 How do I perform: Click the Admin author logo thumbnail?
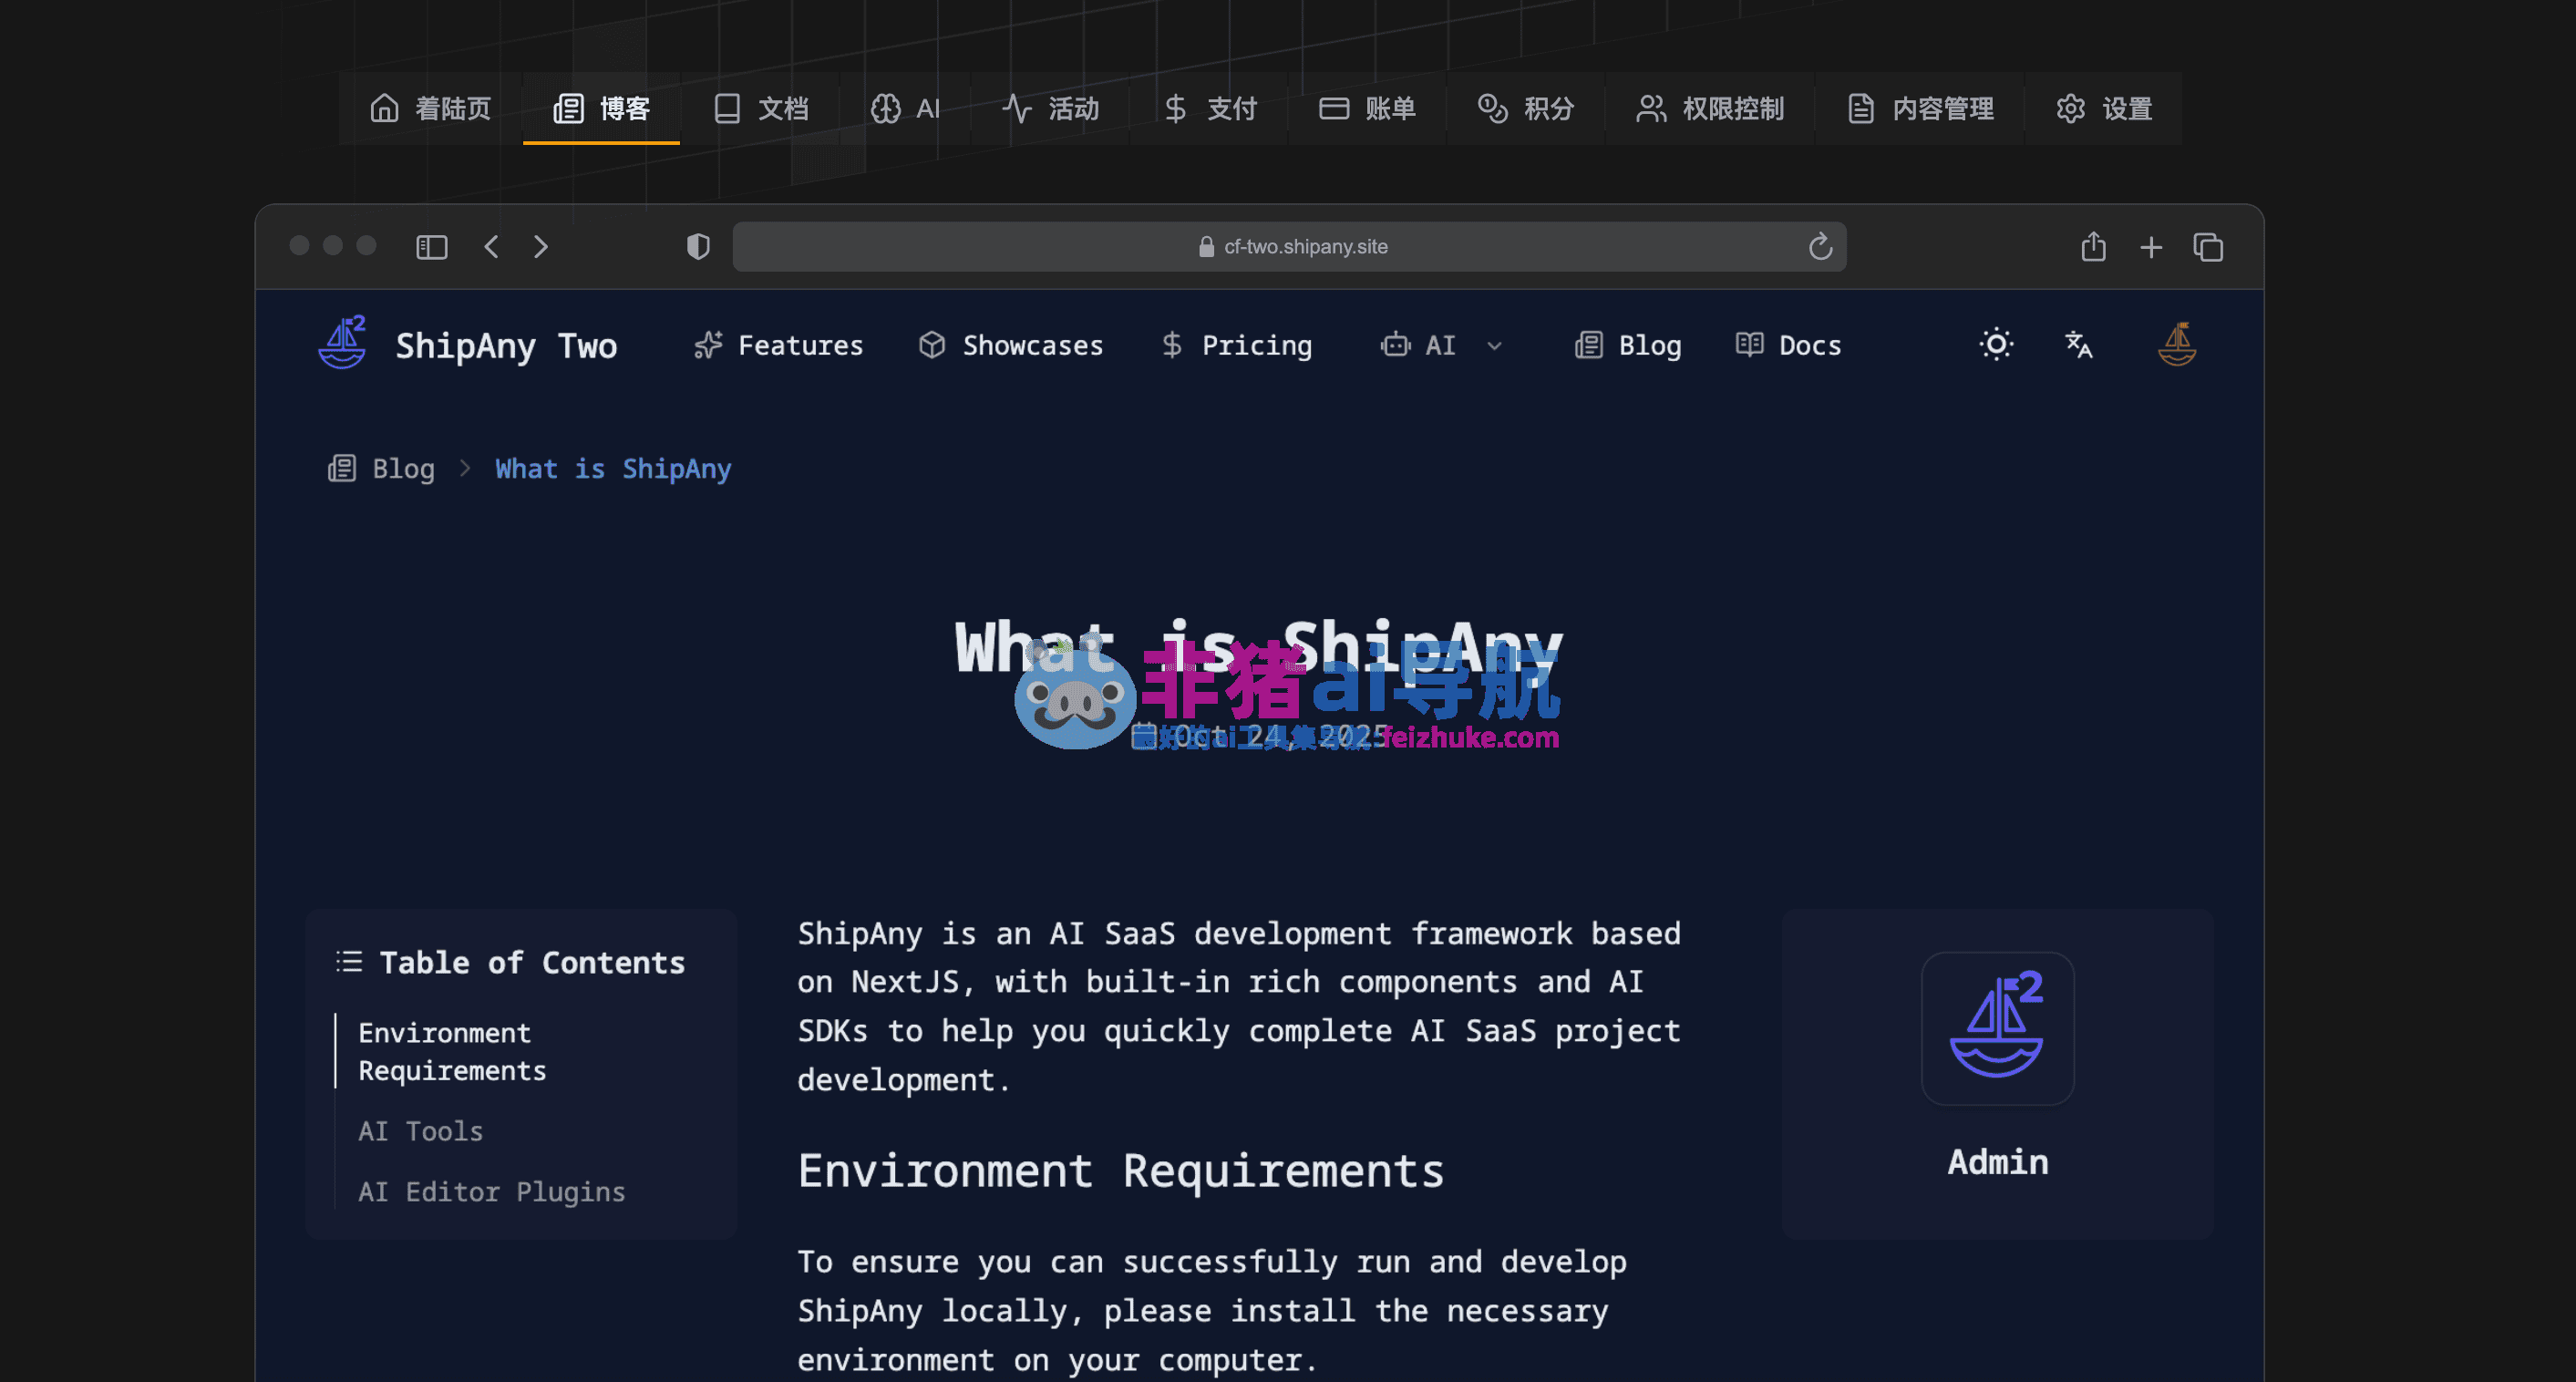(1997, 1028)
